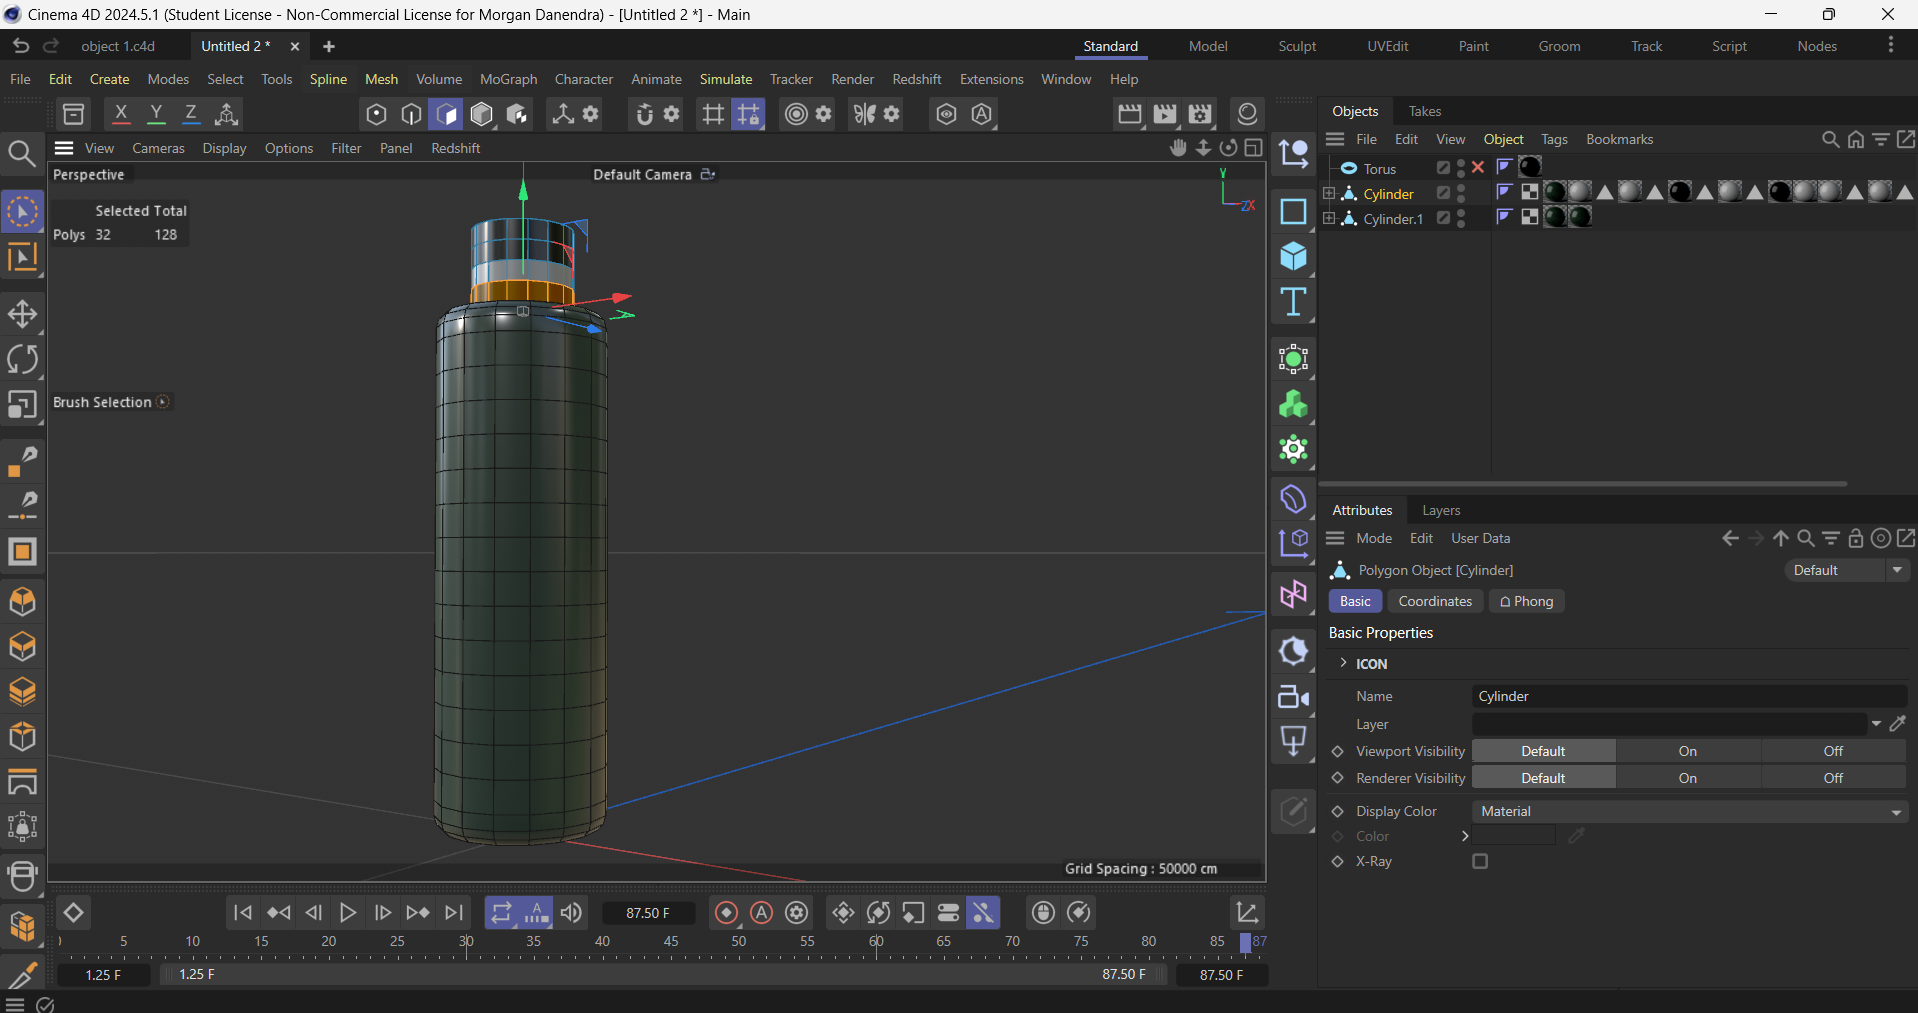
Task: Click the Text spline tool icon
Action: (1293, 302)
